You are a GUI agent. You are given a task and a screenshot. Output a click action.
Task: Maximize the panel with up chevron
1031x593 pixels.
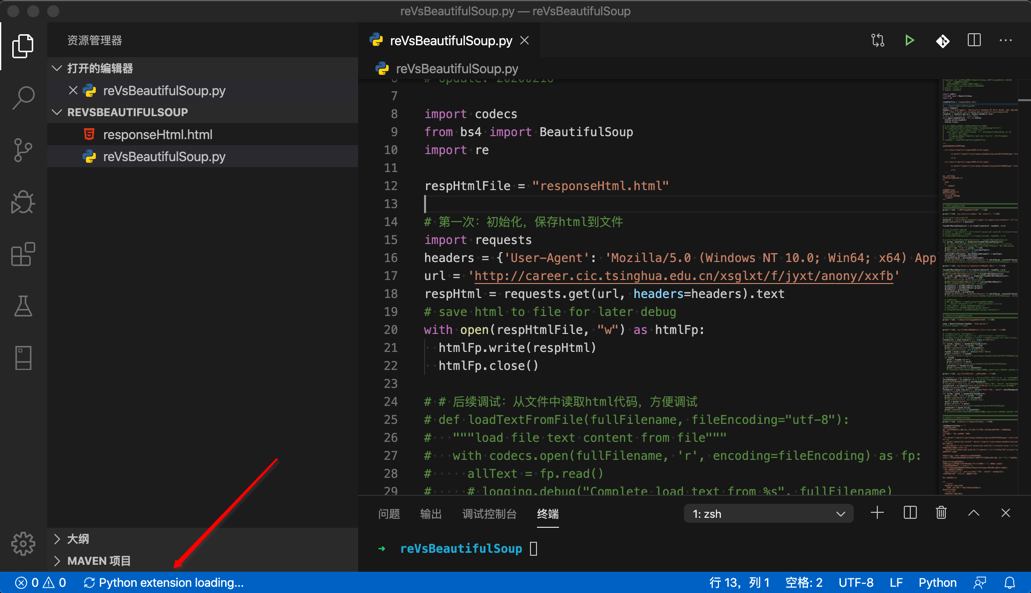point(974,513)
